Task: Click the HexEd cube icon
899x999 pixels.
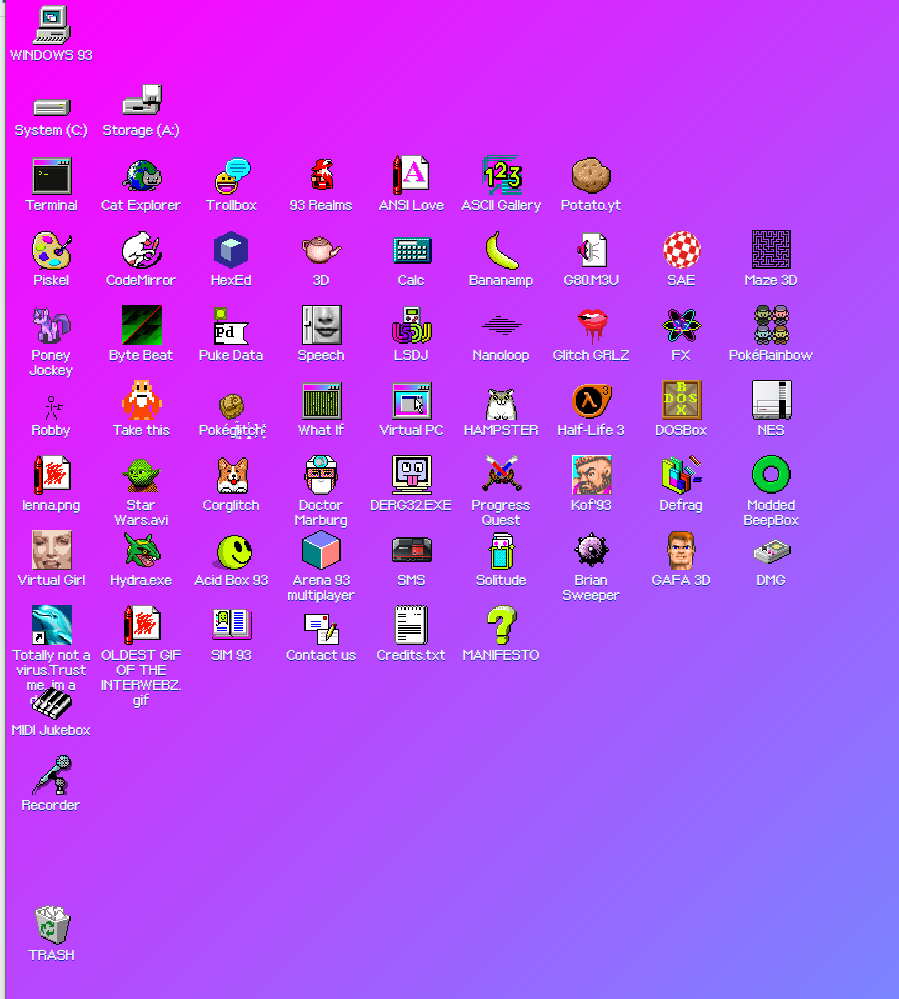Action: pyautogui.click(x=231, y=251)
